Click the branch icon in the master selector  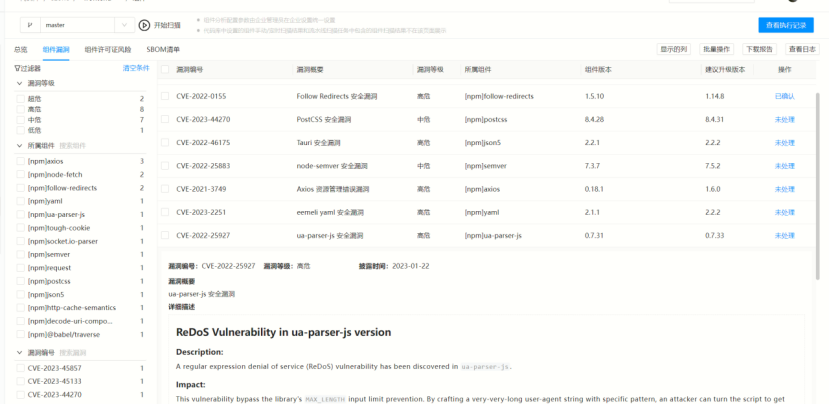pos(30,25)
